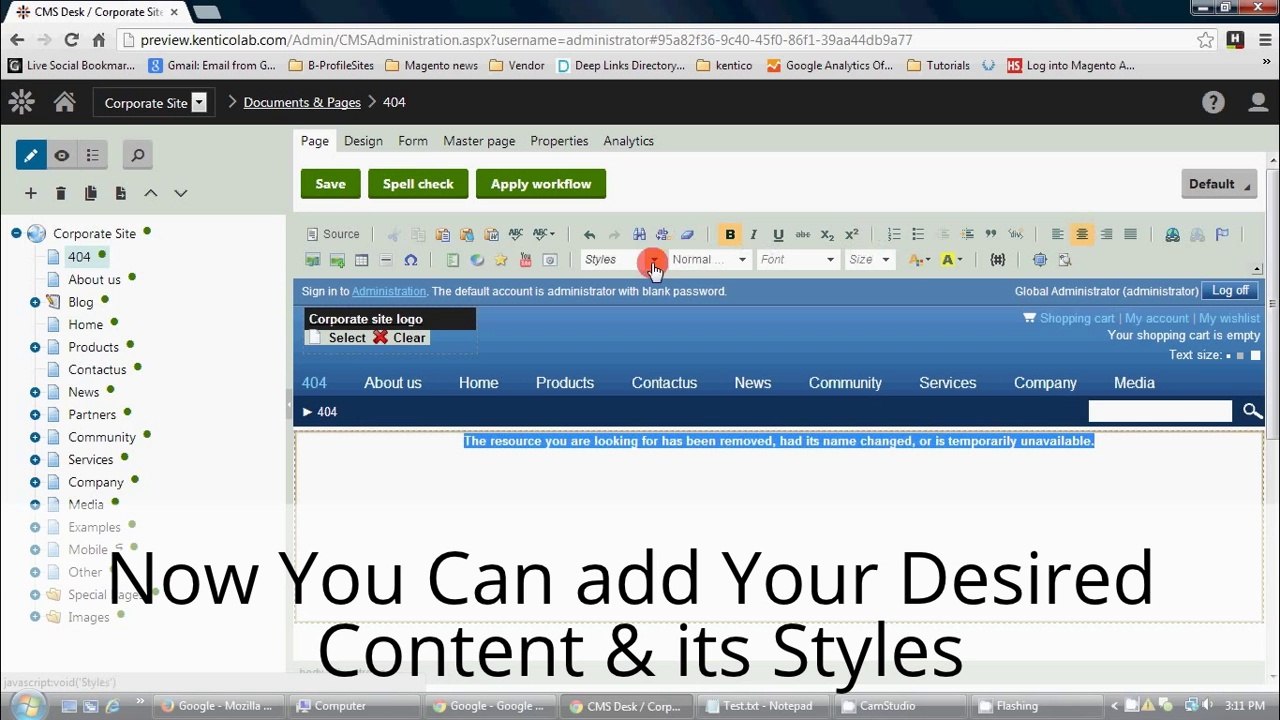Switch to Preview mode eye icon
Image resolution: width=1280 pixels, height=720 pixels.
click(x=62, y=155)
